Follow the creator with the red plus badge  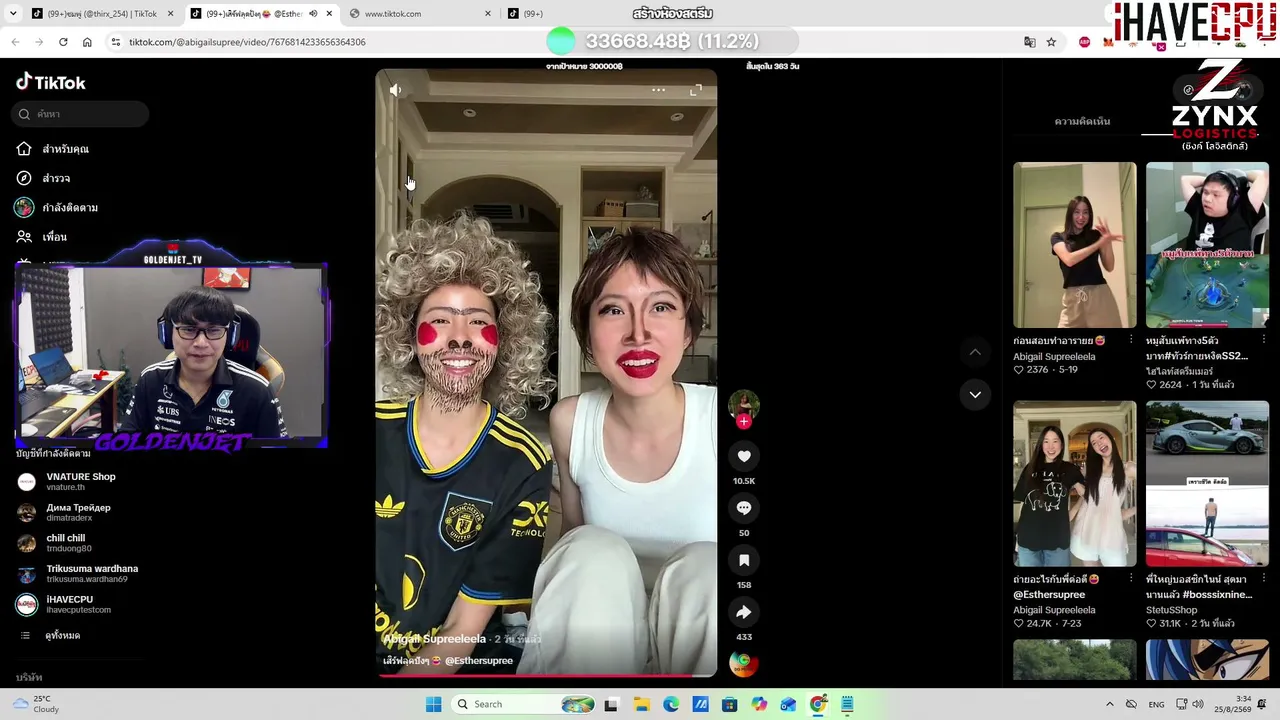coord(743,422)
